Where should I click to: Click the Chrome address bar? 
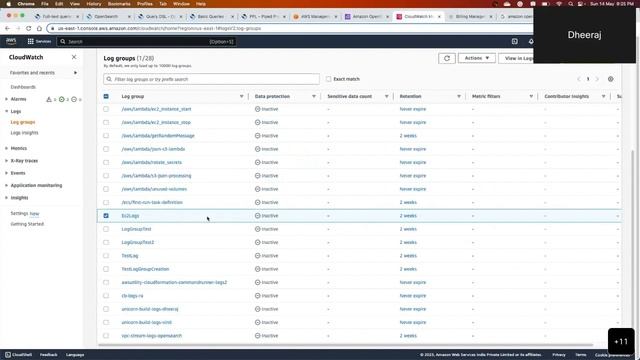click(x=290, y=28)
